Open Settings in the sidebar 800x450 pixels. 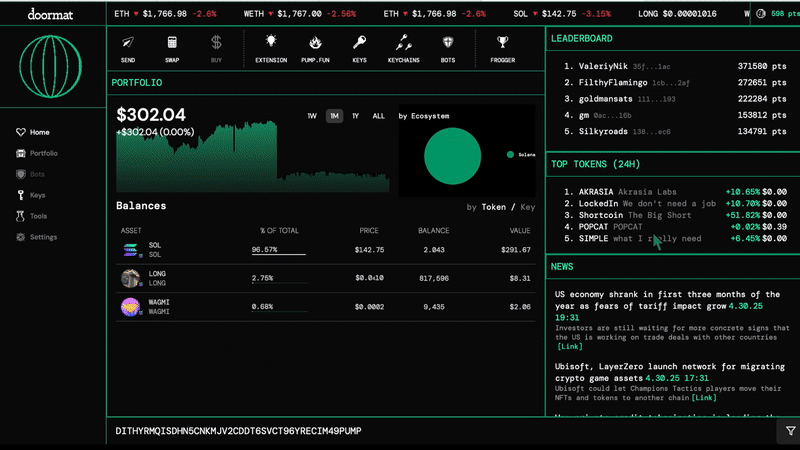(x=43, y=237)
